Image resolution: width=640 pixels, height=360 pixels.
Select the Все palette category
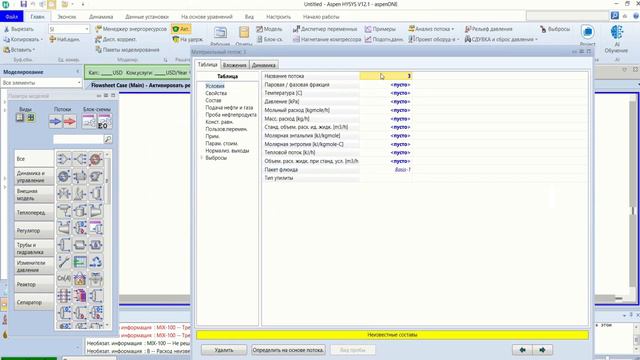click(x=34, y=158)
